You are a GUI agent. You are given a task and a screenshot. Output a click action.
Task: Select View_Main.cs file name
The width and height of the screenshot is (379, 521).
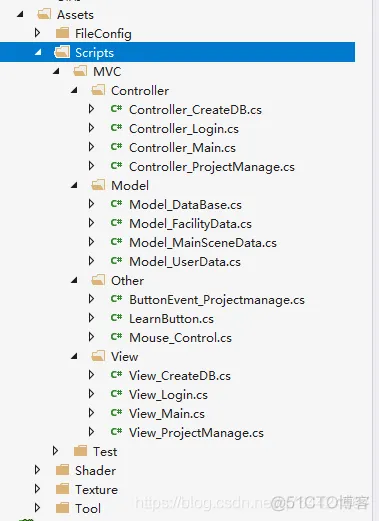(167, 414)
